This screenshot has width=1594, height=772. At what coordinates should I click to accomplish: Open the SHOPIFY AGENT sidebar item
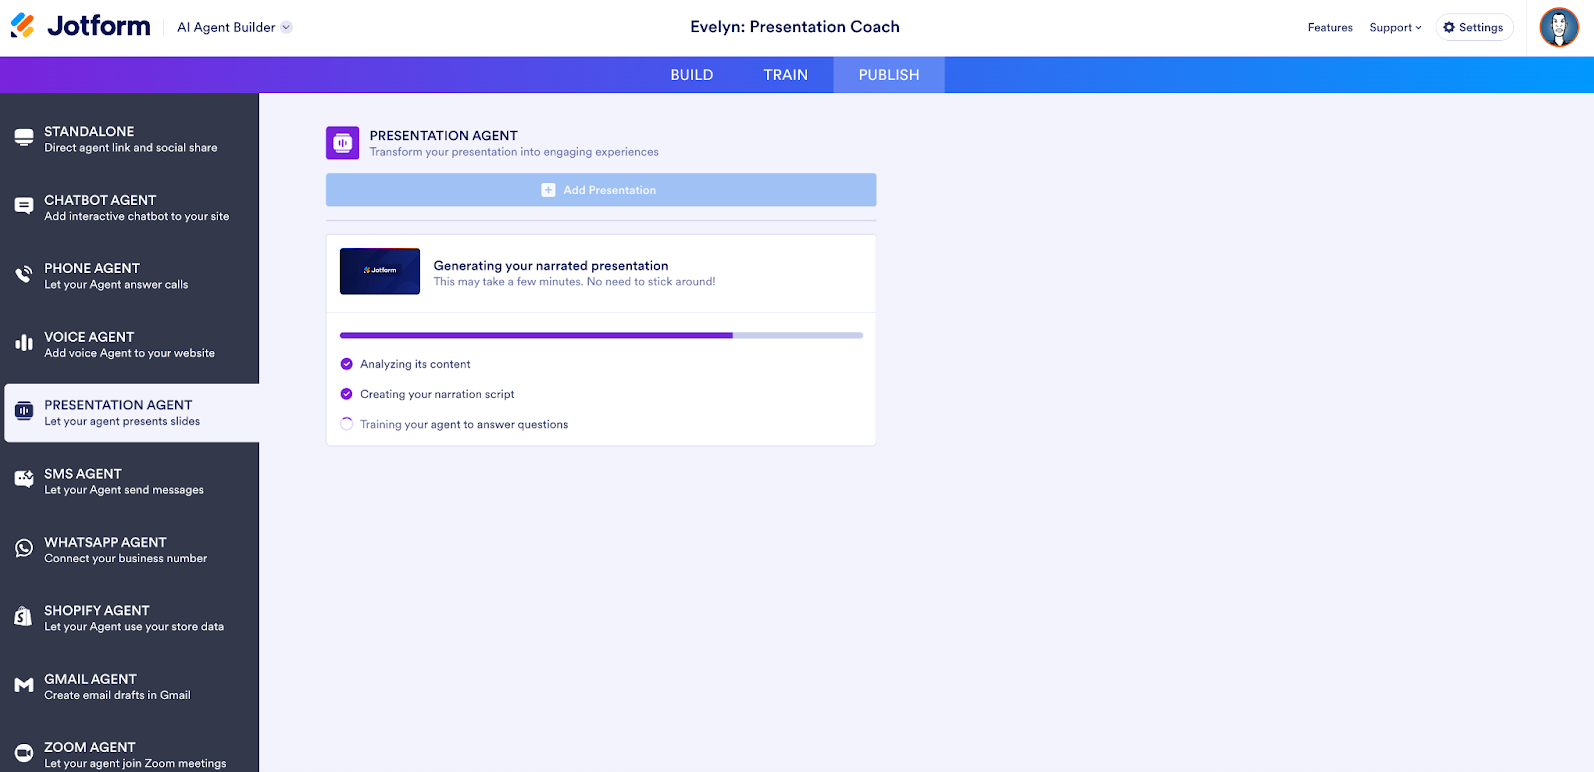[130, 618]
